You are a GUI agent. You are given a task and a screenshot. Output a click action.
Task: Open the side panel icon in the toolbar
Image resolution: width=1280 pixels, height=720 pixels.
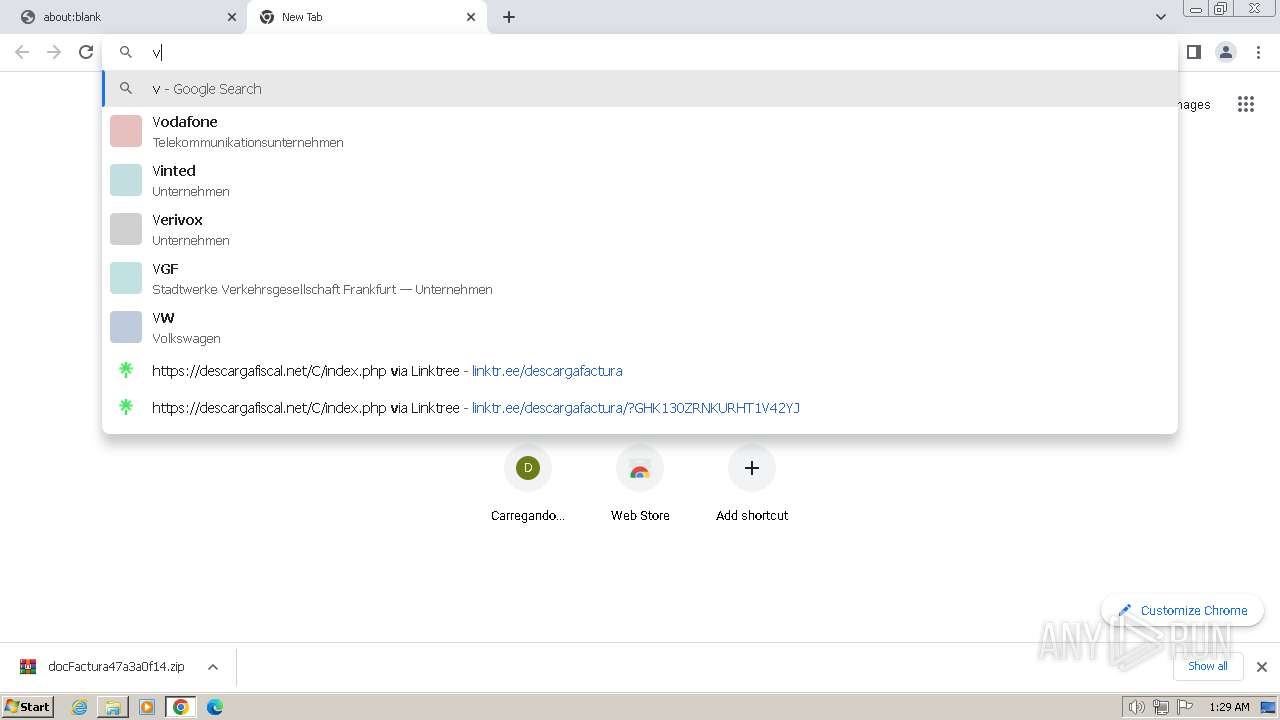[x=1193, y=52]
